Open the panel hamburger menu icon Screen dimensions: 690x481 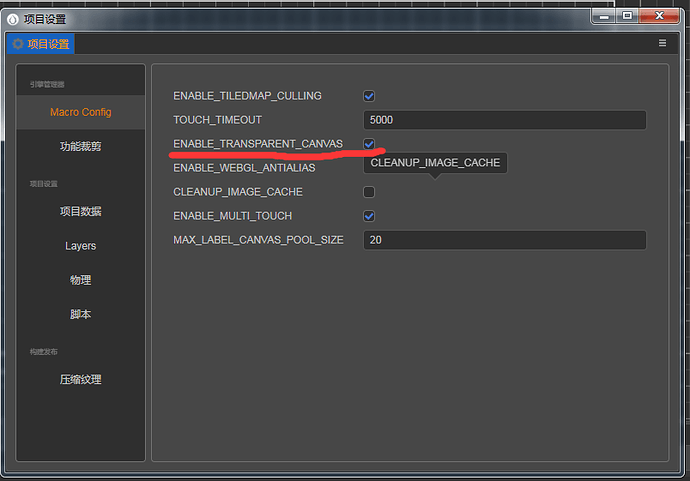[x=662, y=43]
